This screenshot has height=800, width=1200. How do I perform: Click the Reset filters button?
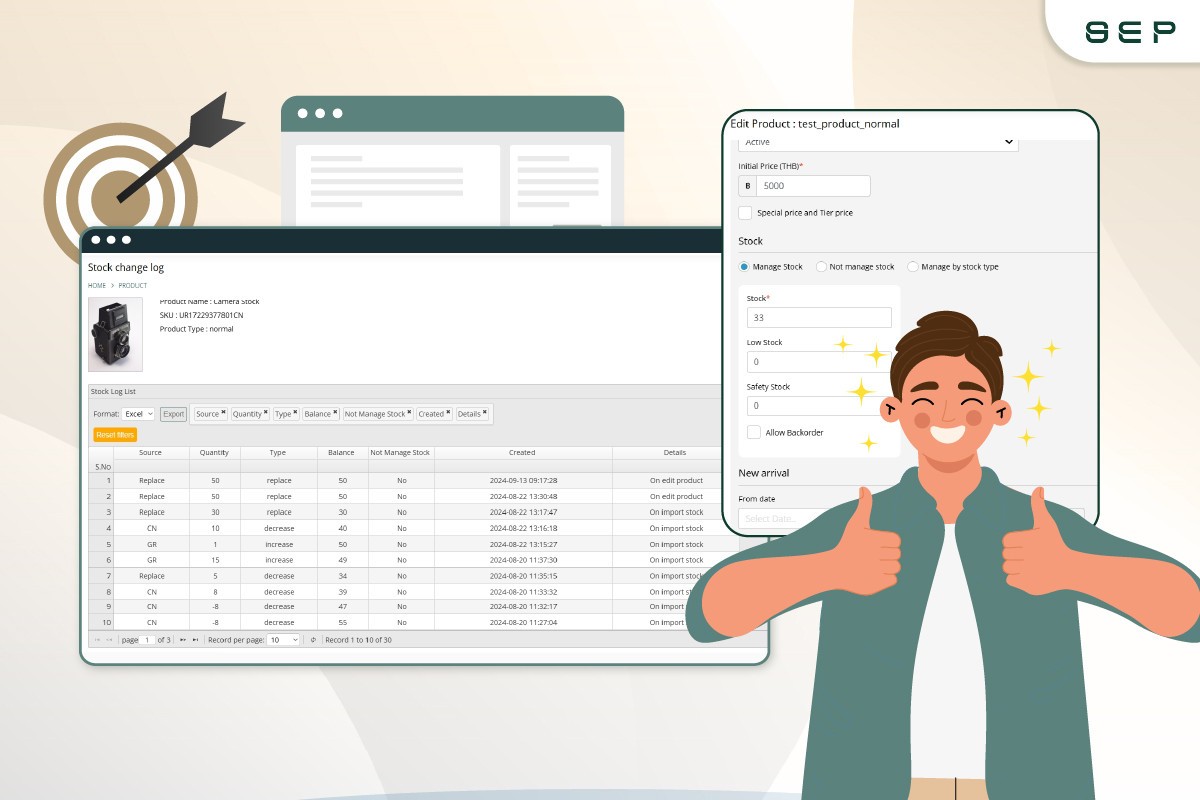[115, 435]
